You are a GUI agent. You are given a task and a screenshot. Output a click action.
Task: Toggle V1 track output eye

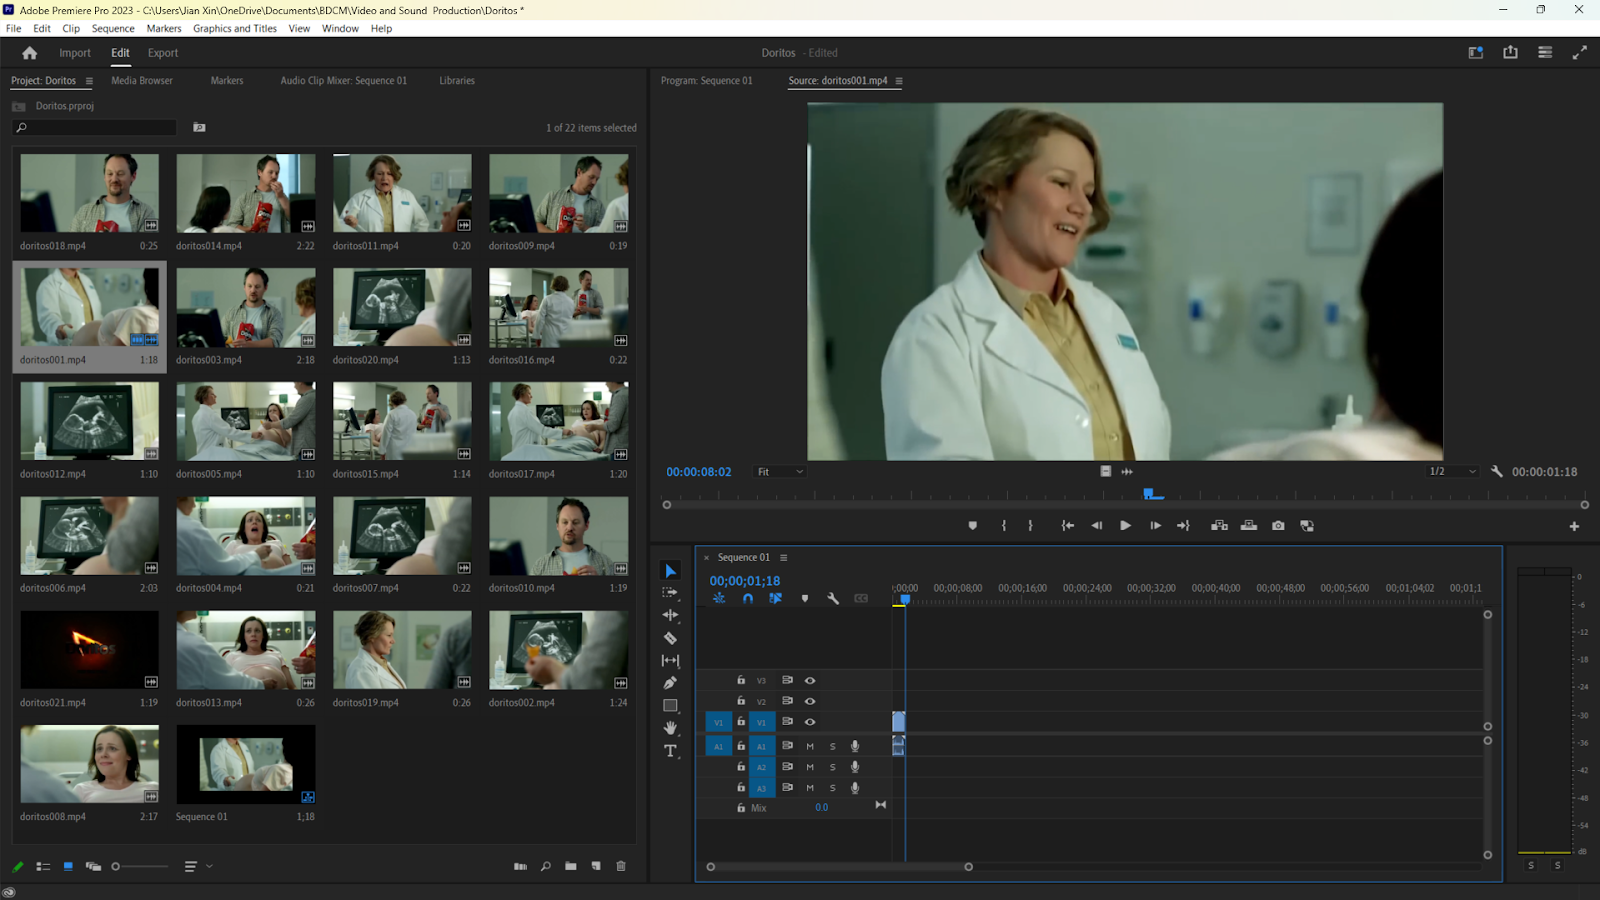(x=810, y=722)
